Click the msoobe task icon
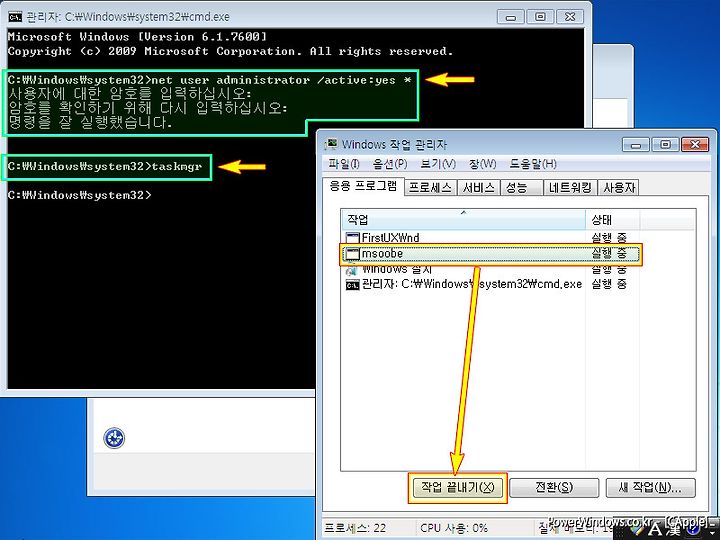720x540 pixels. coord(352,253)
